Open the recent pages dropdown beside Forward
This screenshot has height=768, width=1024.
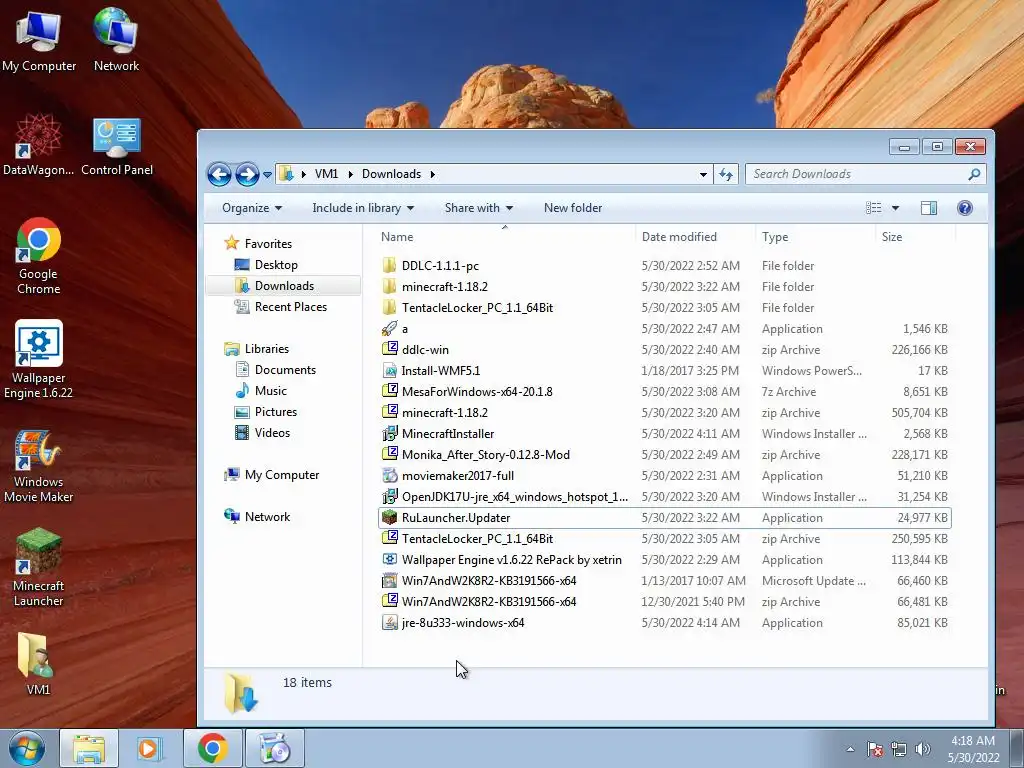point(267,174)
